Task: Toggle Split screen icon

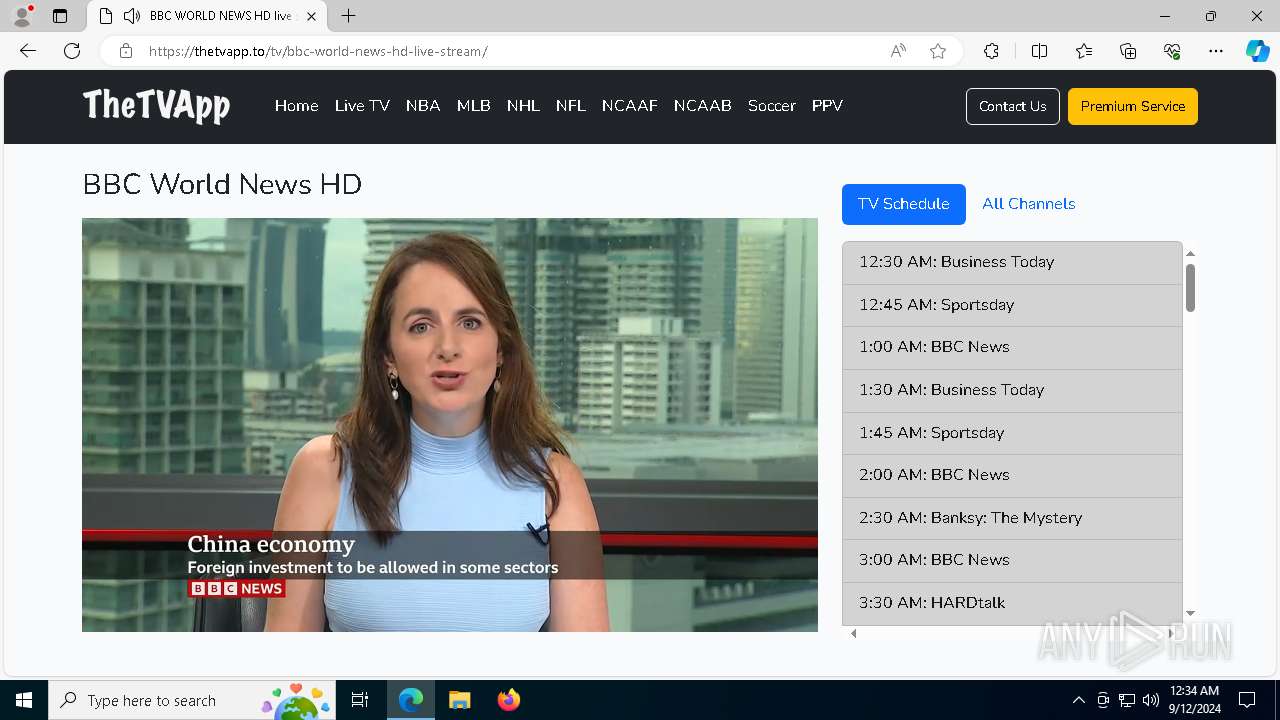Action: (x=1039, y=51)
